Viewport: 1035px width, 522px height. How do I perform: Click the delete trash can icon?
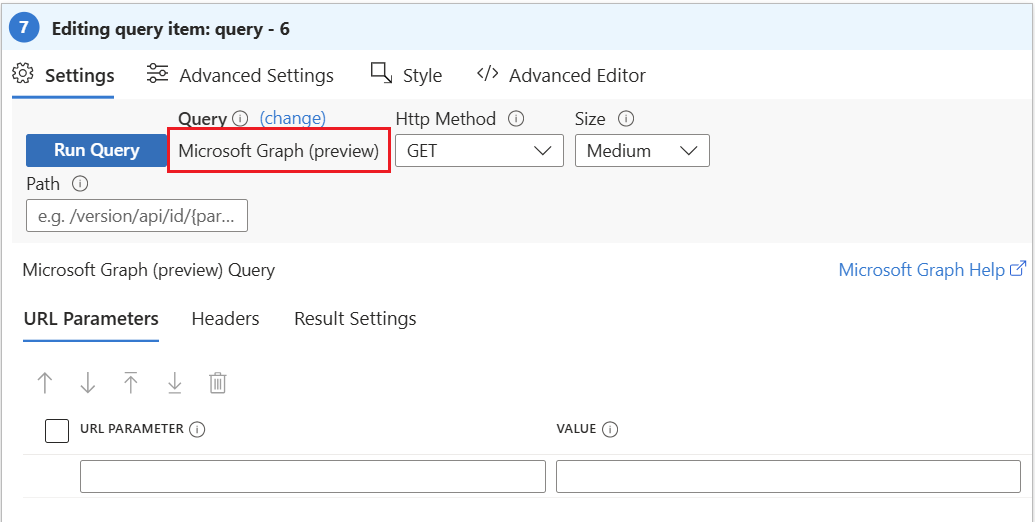click(x=218, y=383)
